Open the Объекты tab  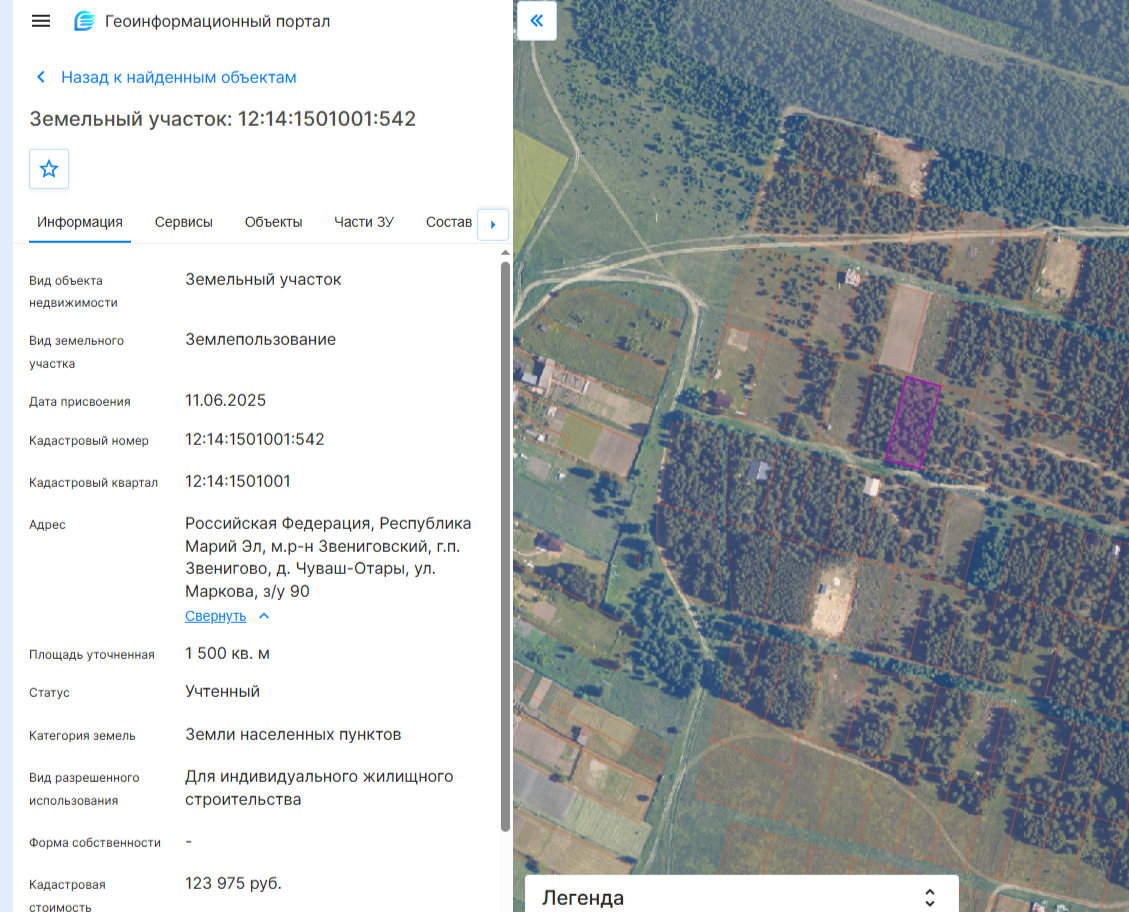coord(274,222)
